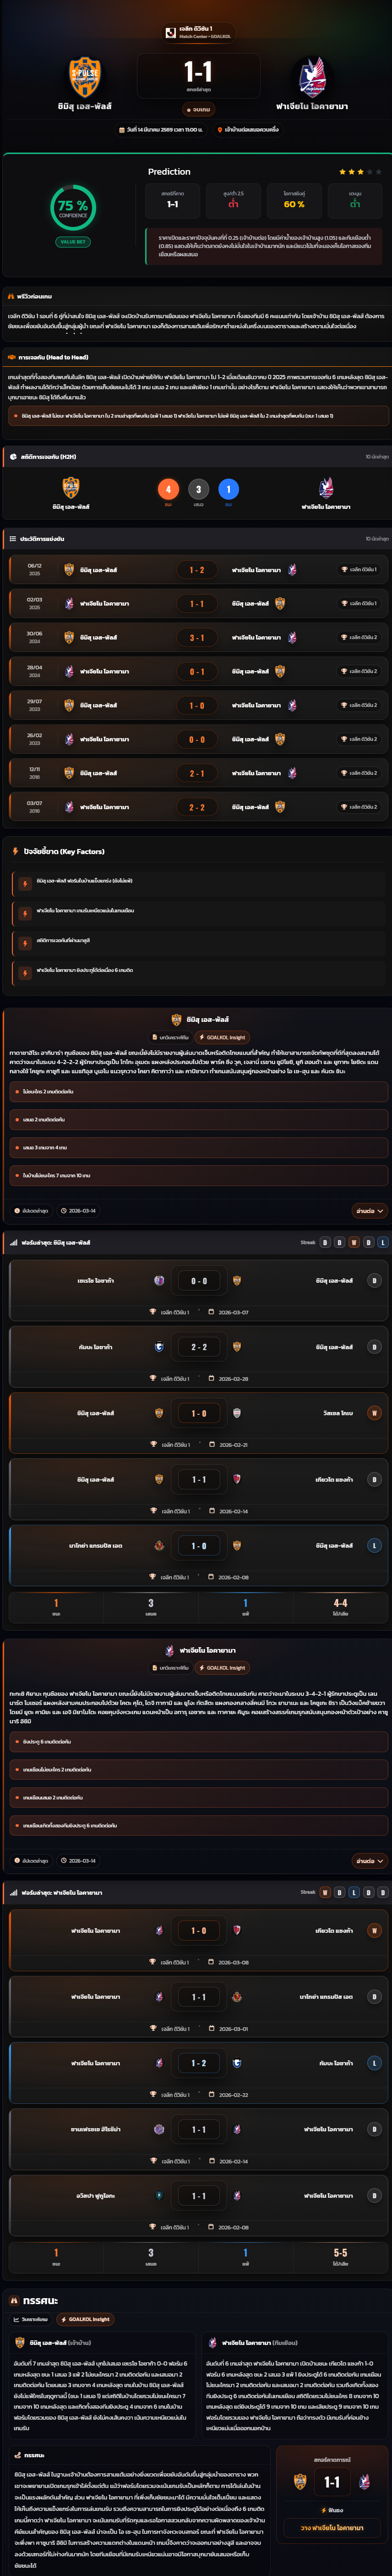Click the first Key Factors lightning icon
Screen dimensions: 392x2576
24,881
